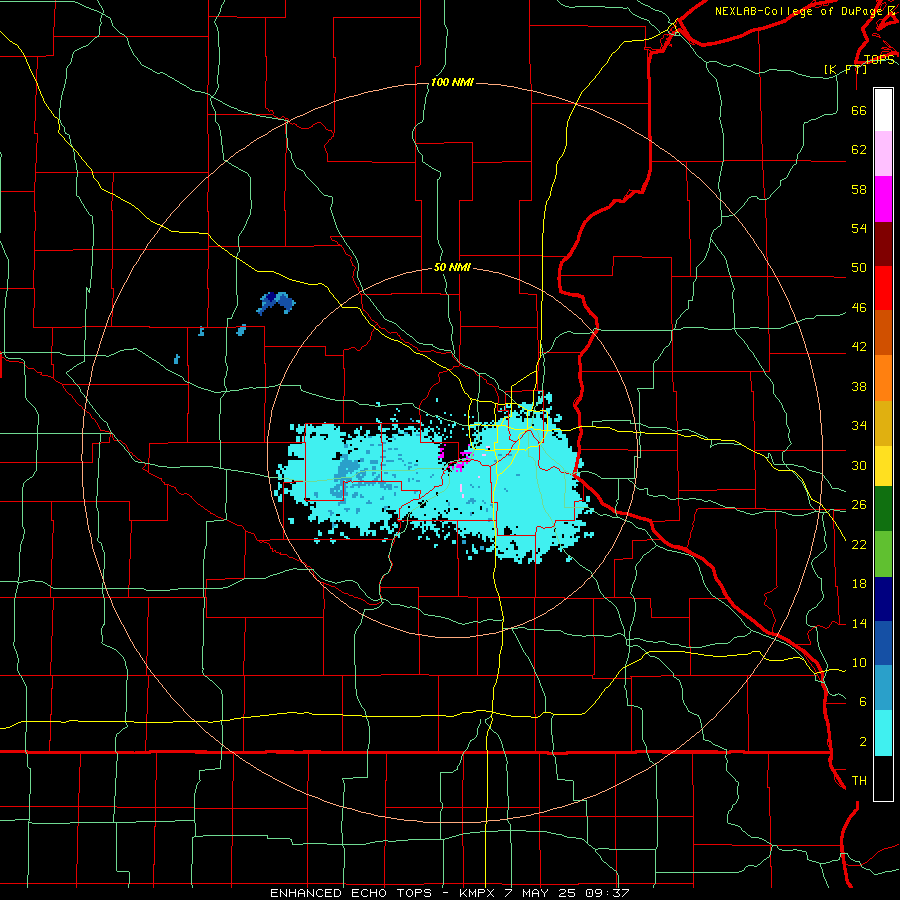
Task: Click the "26" legend value
Action: coord(859,505)
